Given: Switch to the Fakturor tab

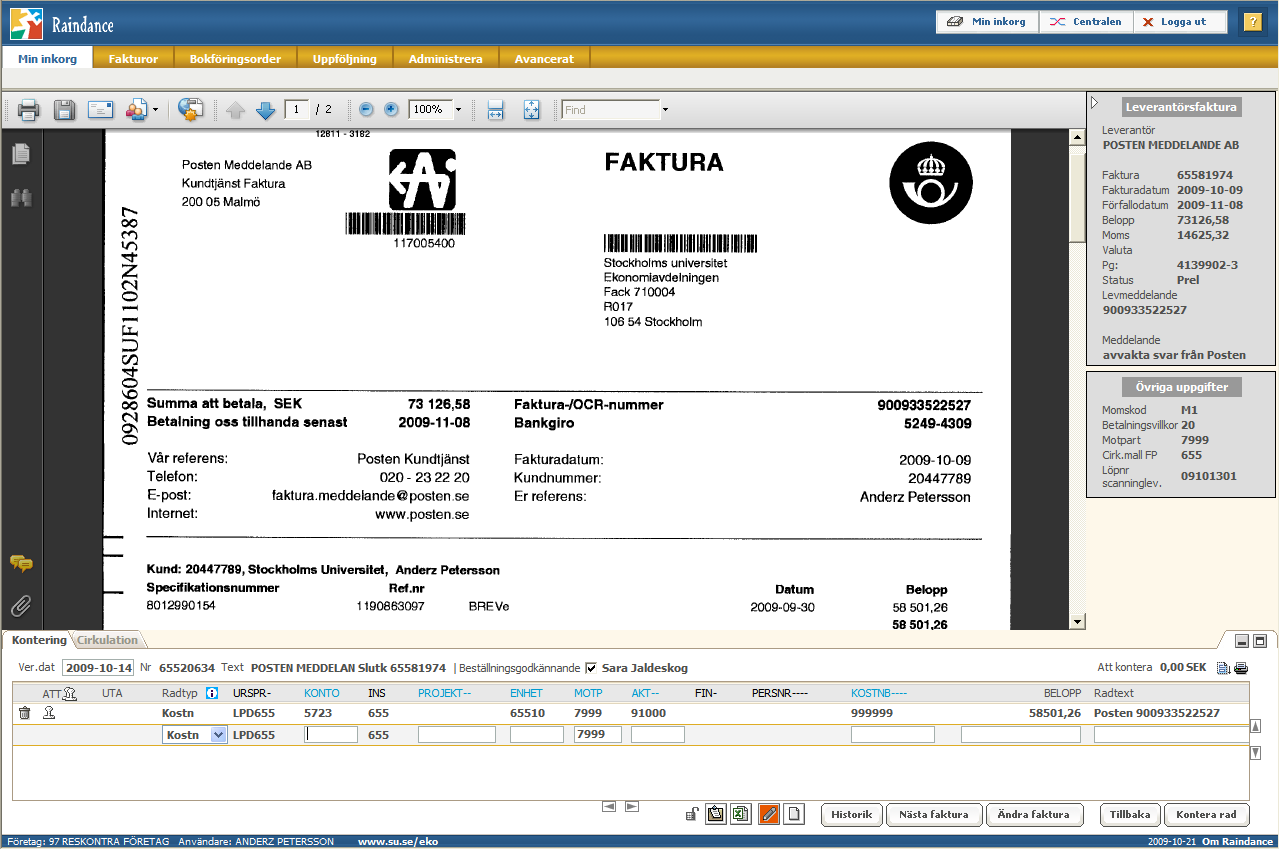Looking at the screenshot, I should click(x=133, y=59).
